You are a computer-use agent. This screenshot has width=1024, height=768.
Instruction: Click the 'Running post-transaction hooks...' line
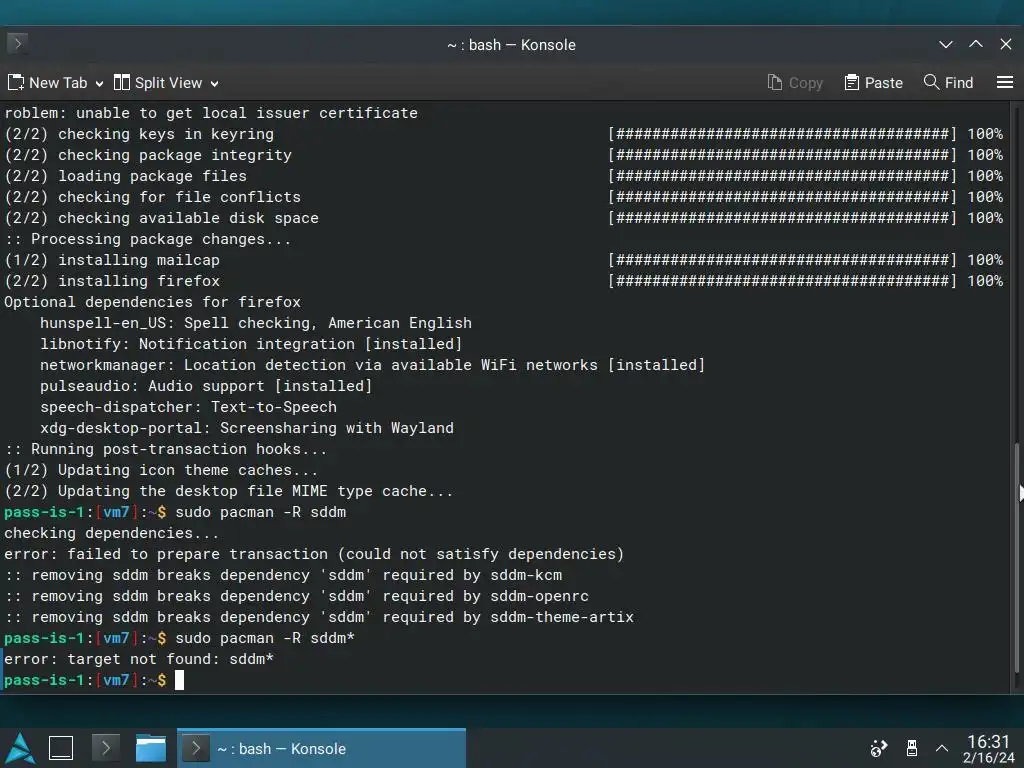click(x=165, y=449)
